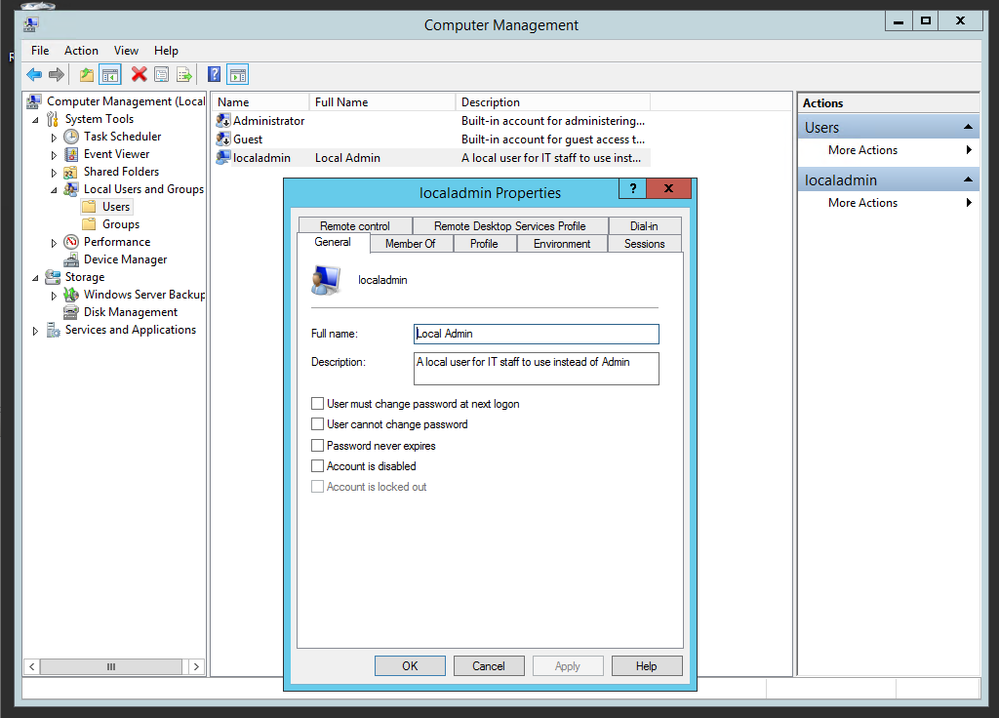
Task: Click the Task Scheduler clock icon
Action: (71, 136)
